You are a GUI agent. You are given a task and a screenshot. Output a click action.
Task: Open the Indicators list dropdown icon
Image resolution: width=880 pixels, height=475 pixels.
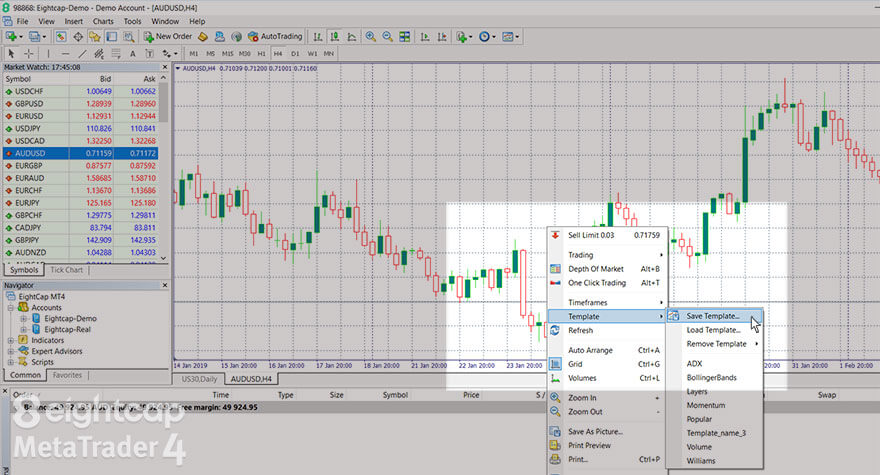point(464,36)
